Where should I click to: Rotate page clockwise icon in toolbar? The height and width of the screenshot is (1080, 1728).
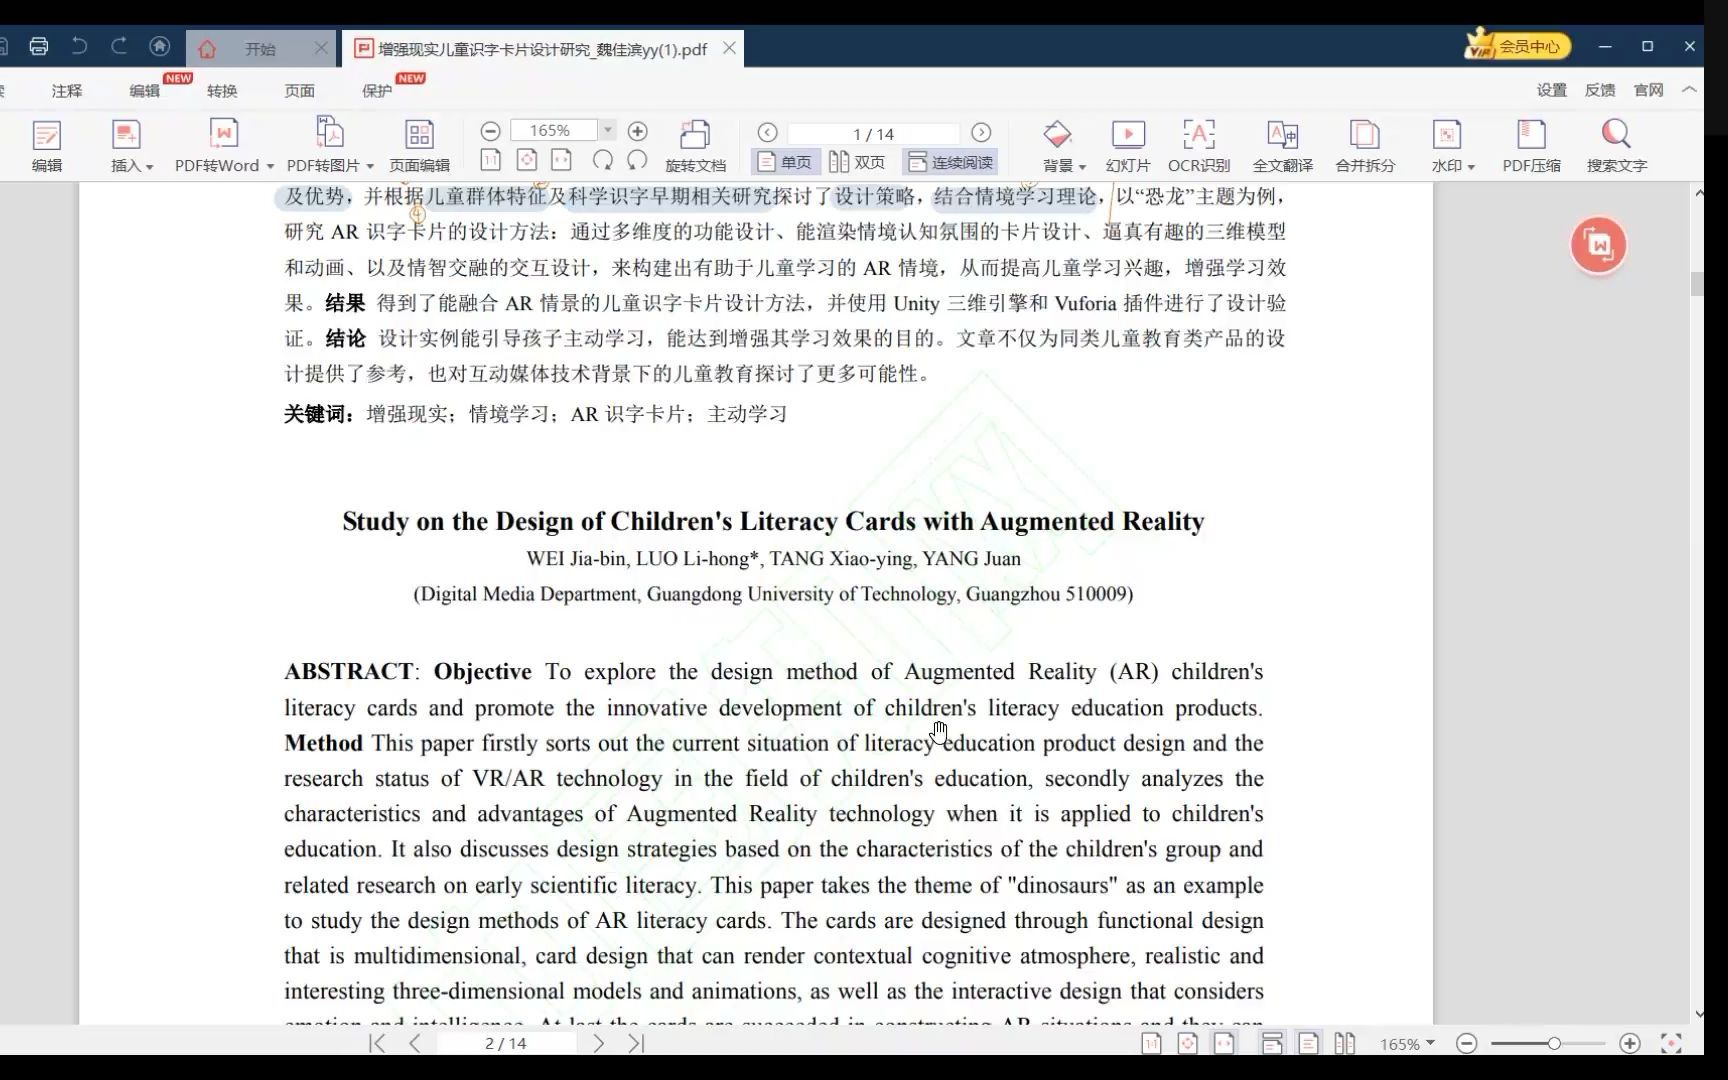[602, 160]
